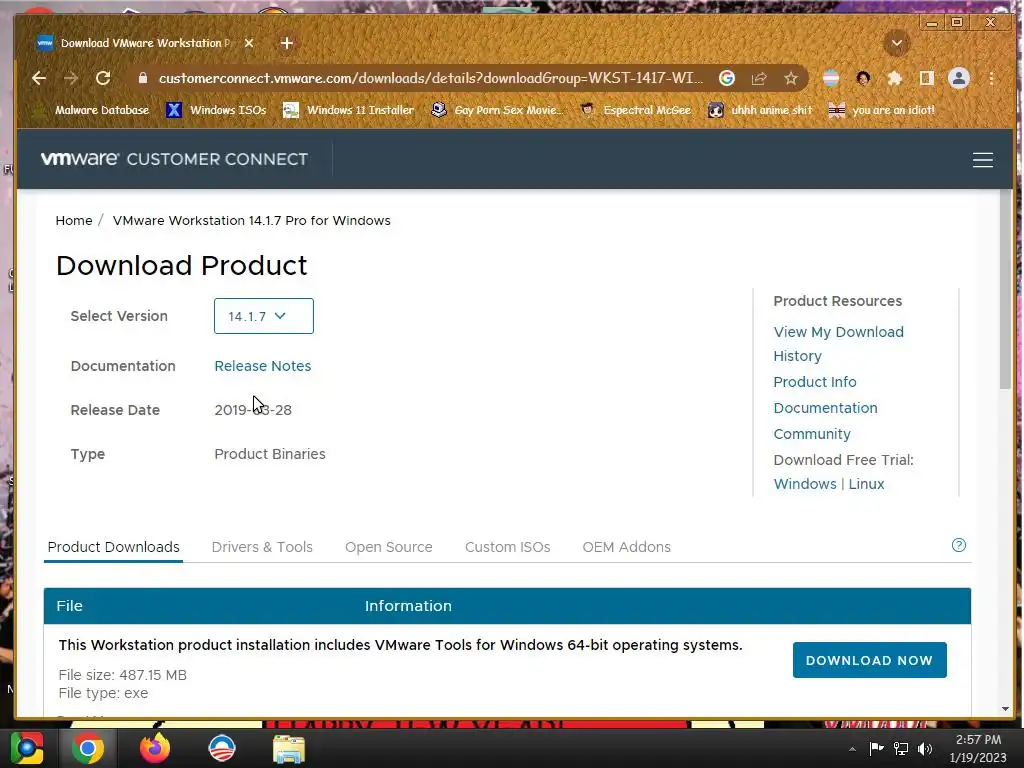Open the volume speaker tray icon
1024x768 pixels.
click(x=925, y=748)
